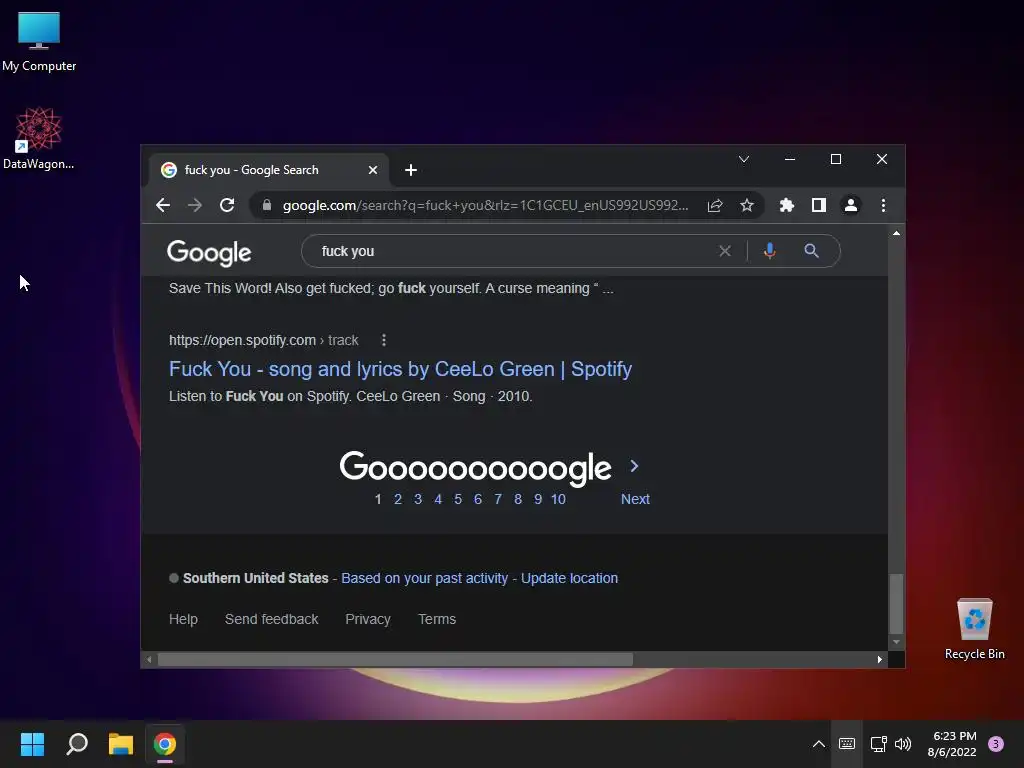The width and height of the screenshot is (1024, 768).
Task: Open the Privacy footer link
Action: click(368, 619)
